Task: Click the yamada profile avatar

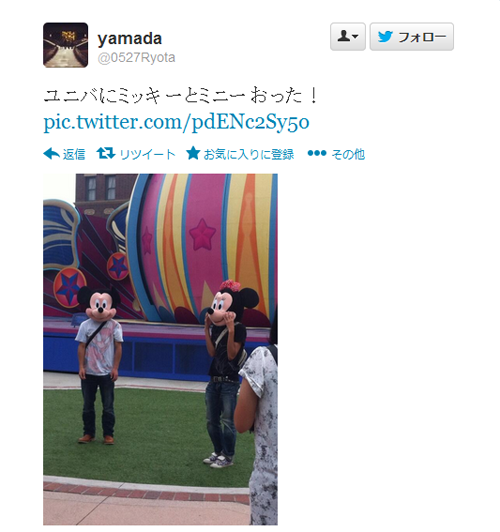Action: click(x=65, y=45)
